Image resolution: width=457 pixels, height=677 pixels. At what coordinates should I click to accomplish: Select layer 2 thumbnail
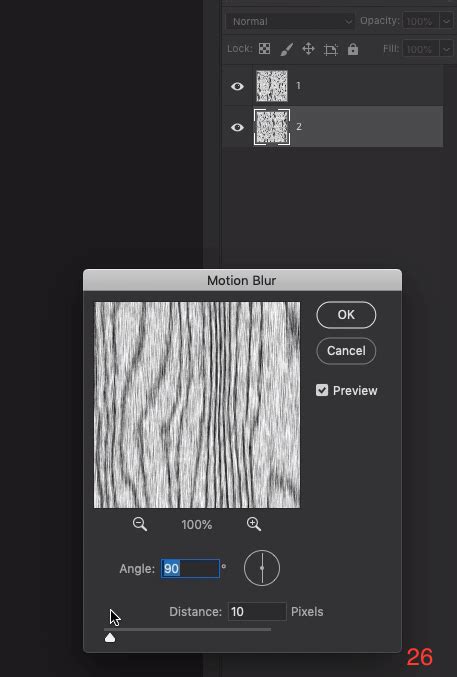[272, 127]
